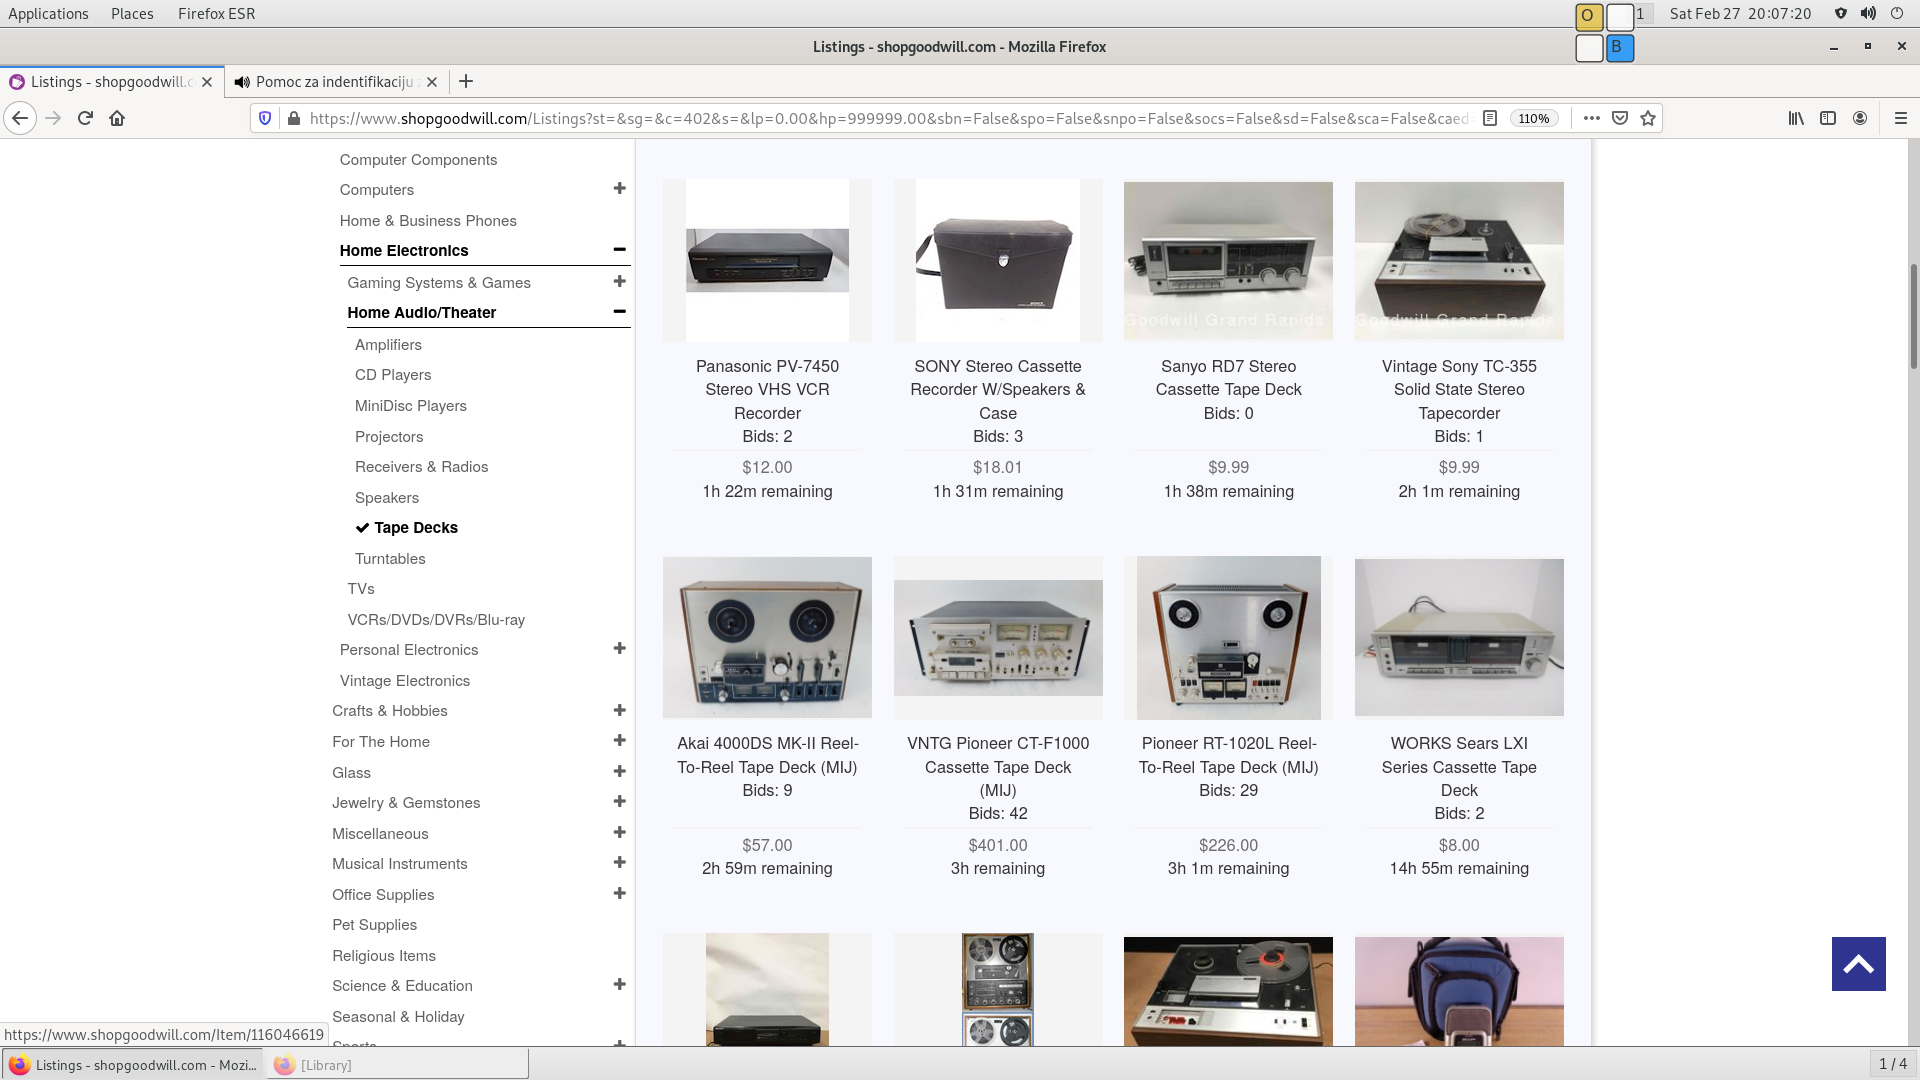Viewport: 1920px width, 1080px height.
Task: Select Listings window in taskbar
Action: pyautogui.click(x=133, y=1065)
